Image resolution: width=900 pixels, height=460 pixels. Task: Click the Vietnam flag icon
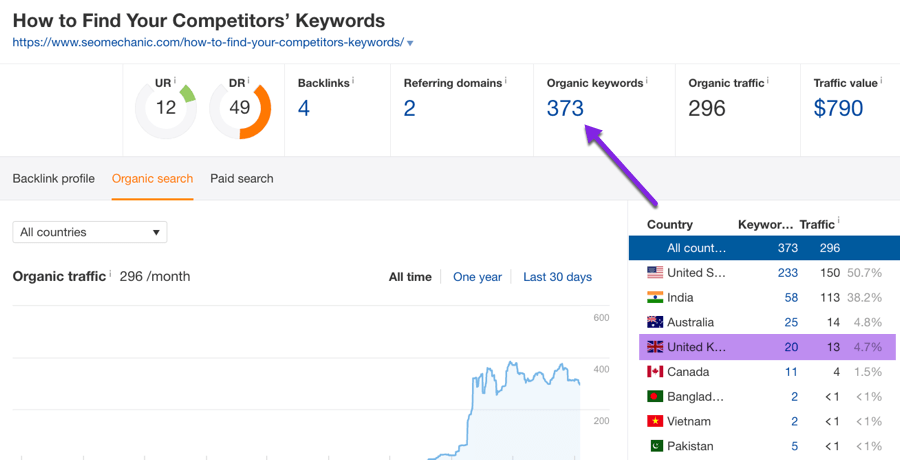pos(655,421)
